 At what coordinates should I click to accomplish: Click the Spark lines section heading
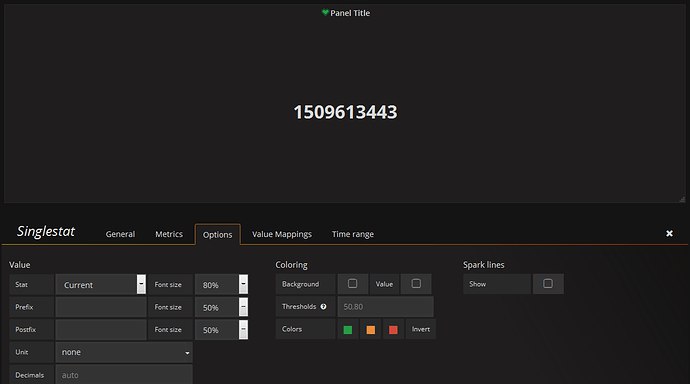tap(484, 265)
